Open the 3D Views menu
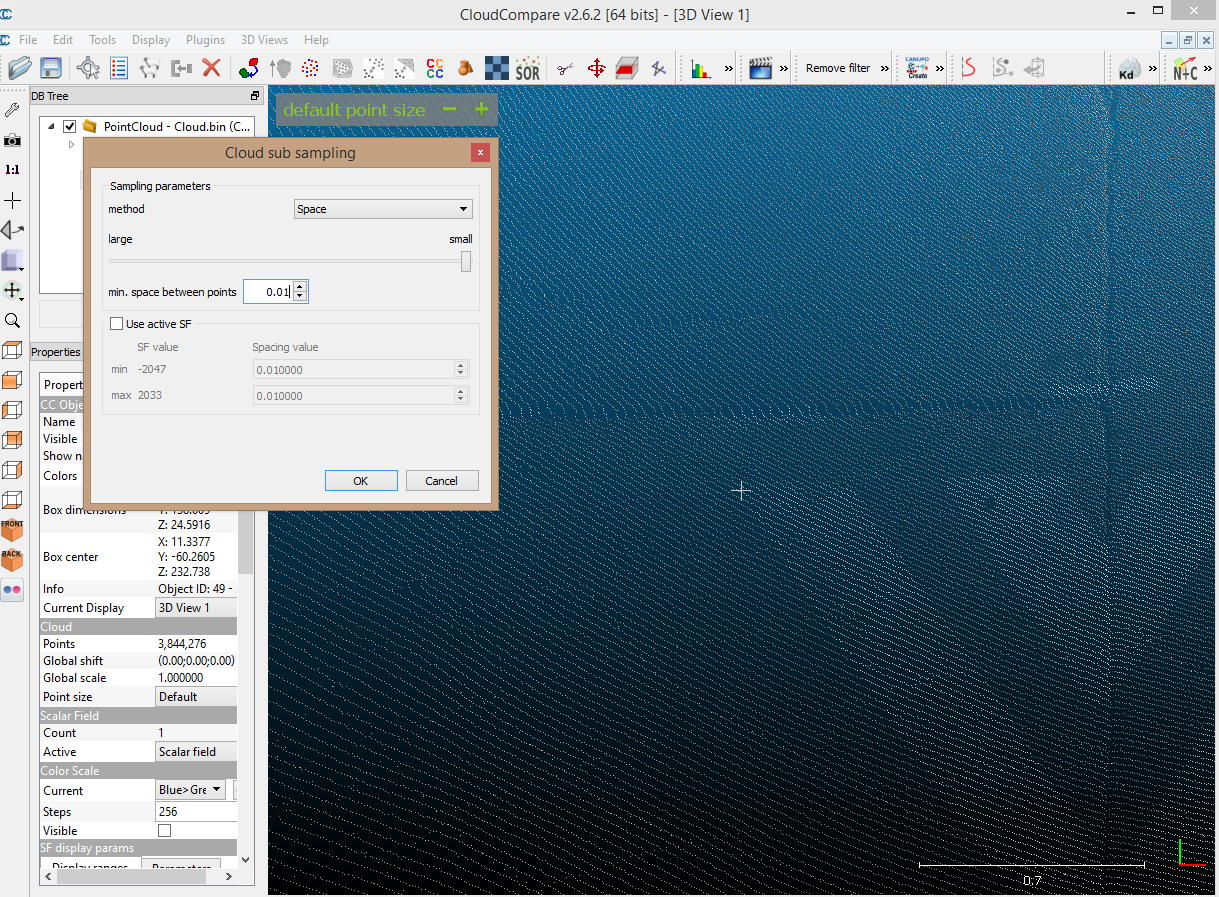The image size is (1219, 897). tap(264, 40)
